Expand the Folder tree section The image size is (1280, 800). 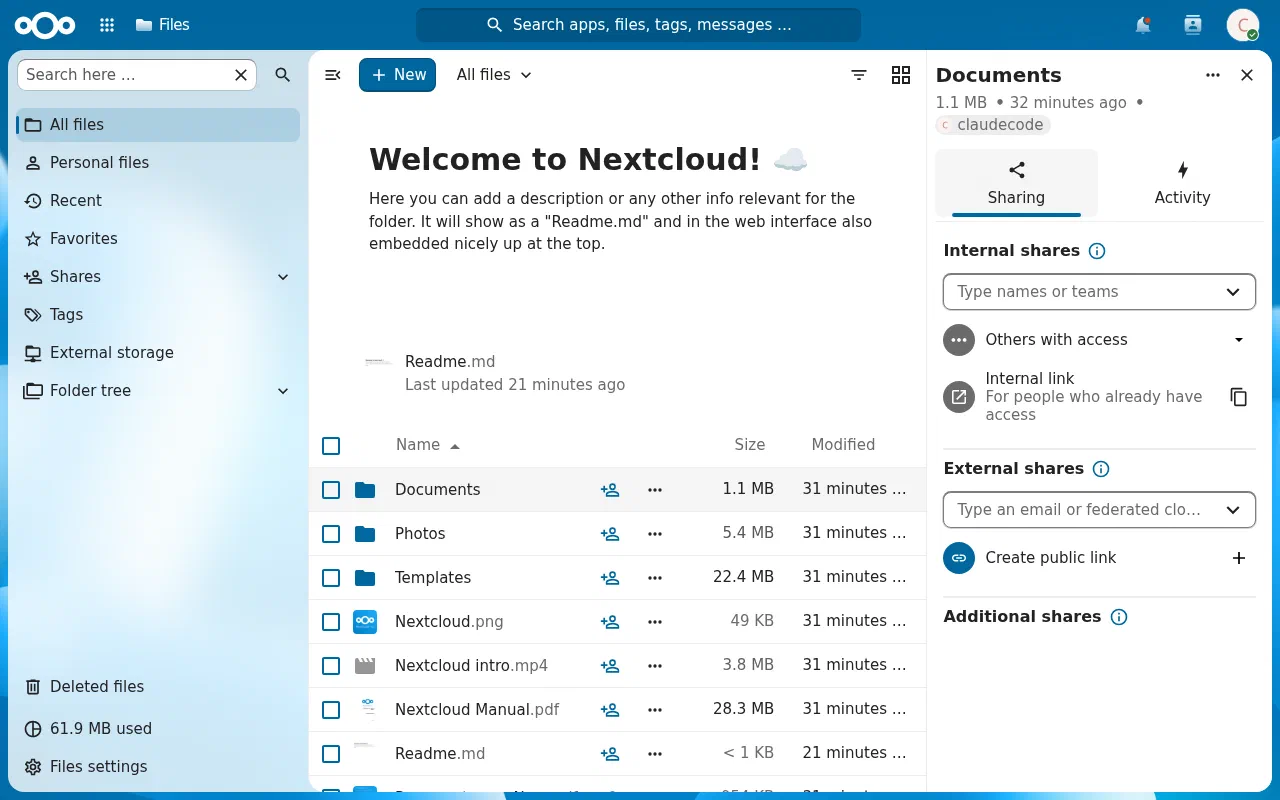point(283,391)
